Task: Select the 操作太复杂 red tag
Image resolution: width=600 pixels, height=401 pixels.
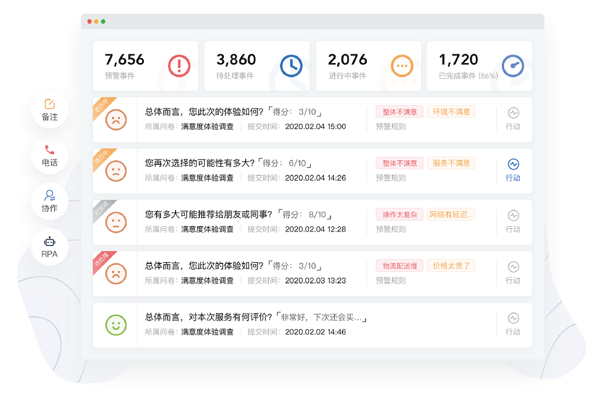Action: pos(399,214)
